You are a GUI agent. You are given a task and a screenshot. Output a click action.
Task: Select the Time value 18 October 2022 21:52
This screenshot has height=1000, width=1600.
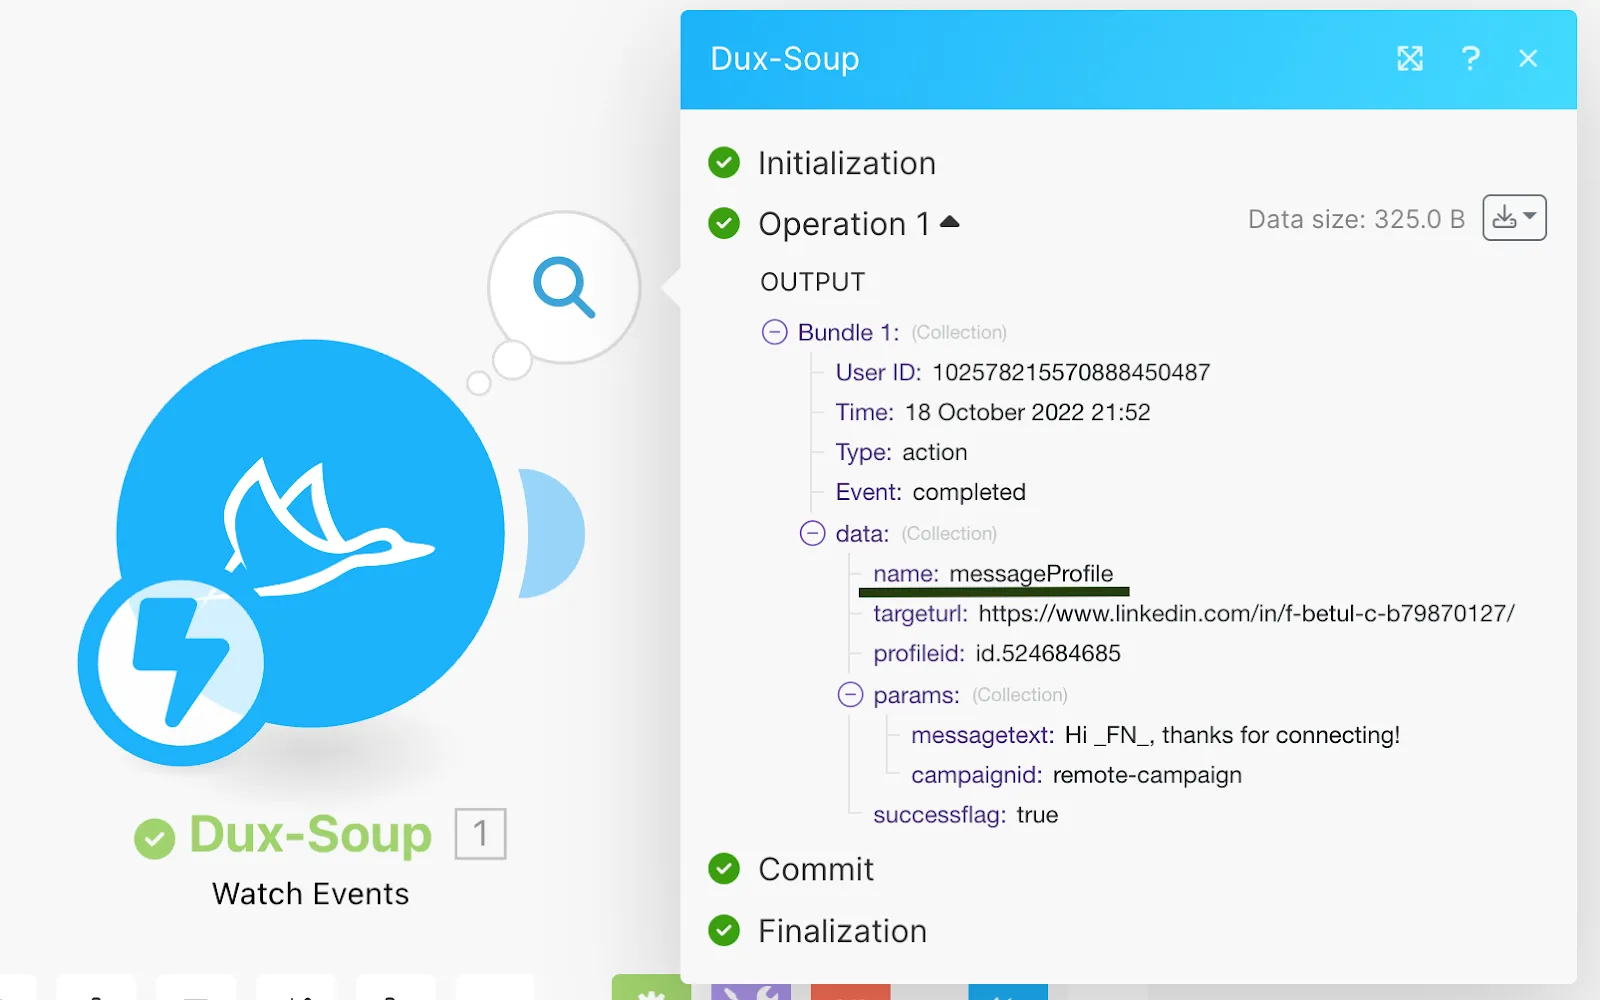(x=1028, y=412)
